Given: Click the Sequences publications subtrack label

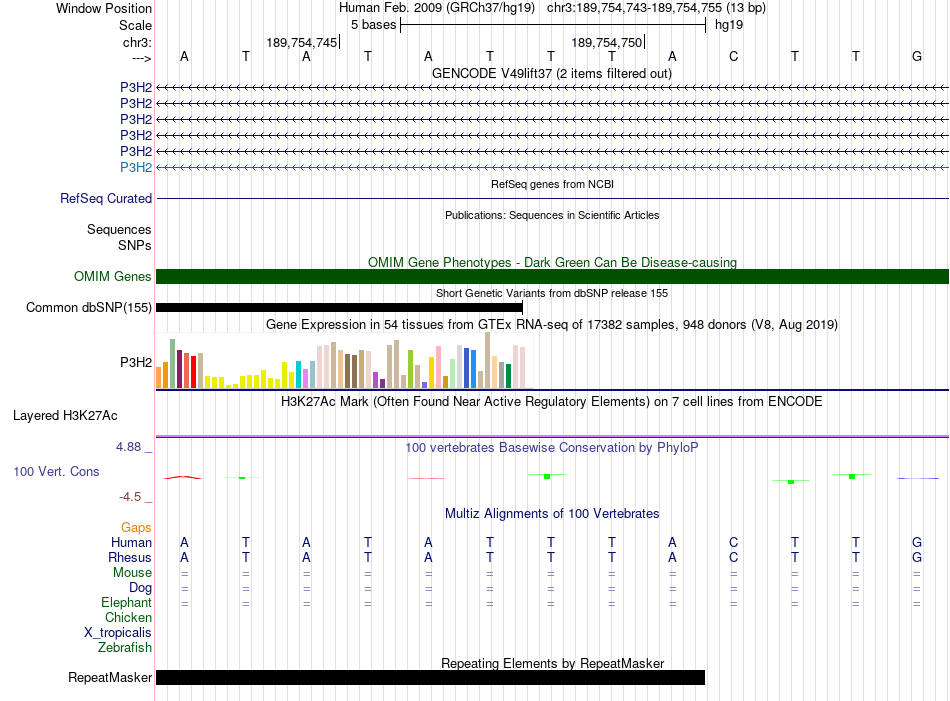Looking at the screenshot, I should pyautogui.click(x=119, y=230).
